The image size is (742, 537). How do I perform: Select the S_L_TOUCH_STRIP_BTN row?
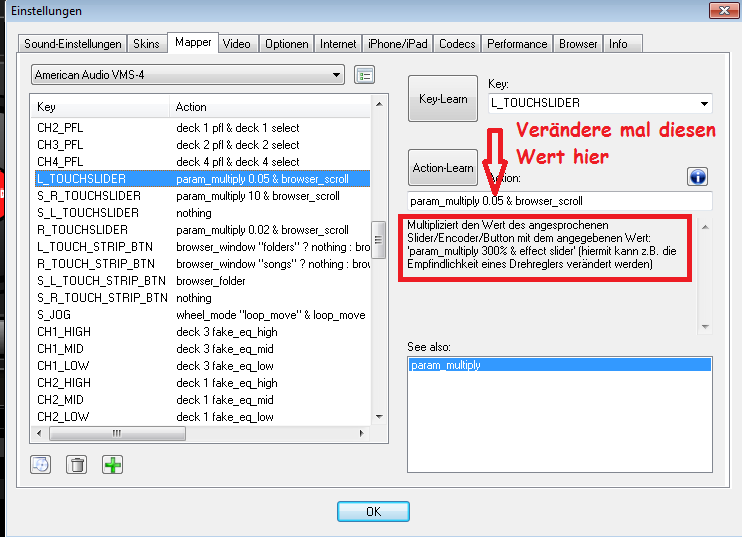coord(203,281)
